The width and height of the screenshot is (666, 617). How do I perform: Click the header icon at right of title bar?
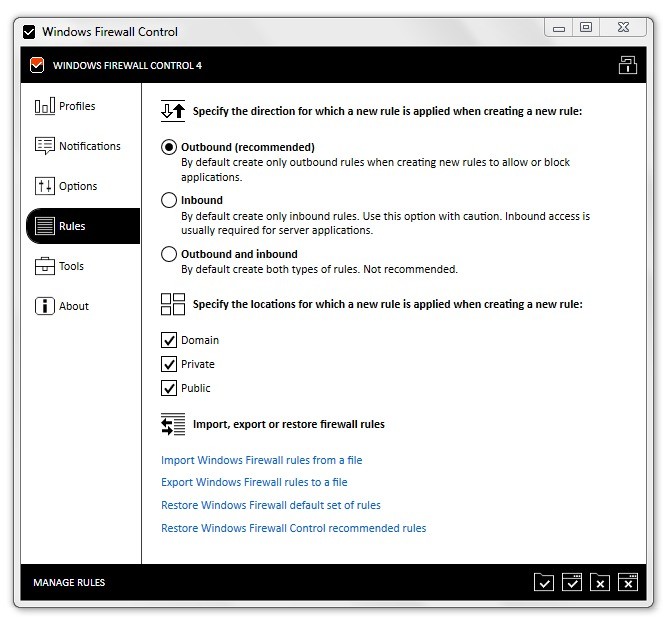point(627,65)
